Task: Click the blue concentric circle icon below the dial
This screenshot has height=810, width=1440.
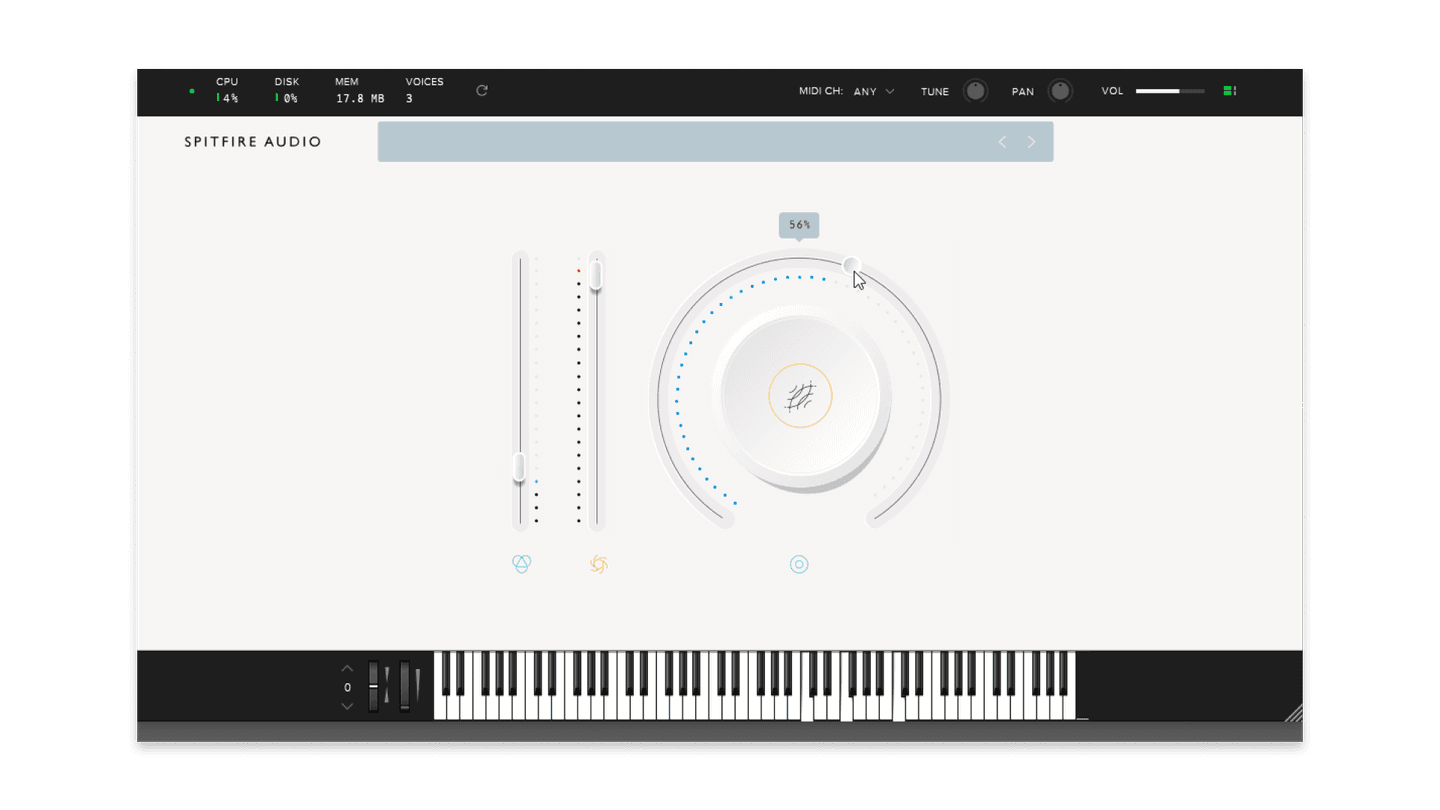Action: point(799,564)
